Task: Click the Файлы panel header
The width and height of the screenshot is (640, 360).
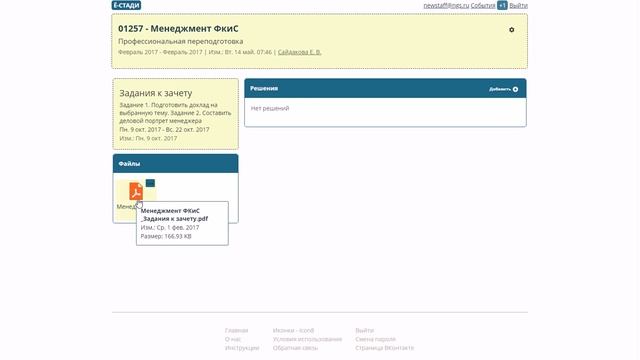Action: click(x=176, y=164)
